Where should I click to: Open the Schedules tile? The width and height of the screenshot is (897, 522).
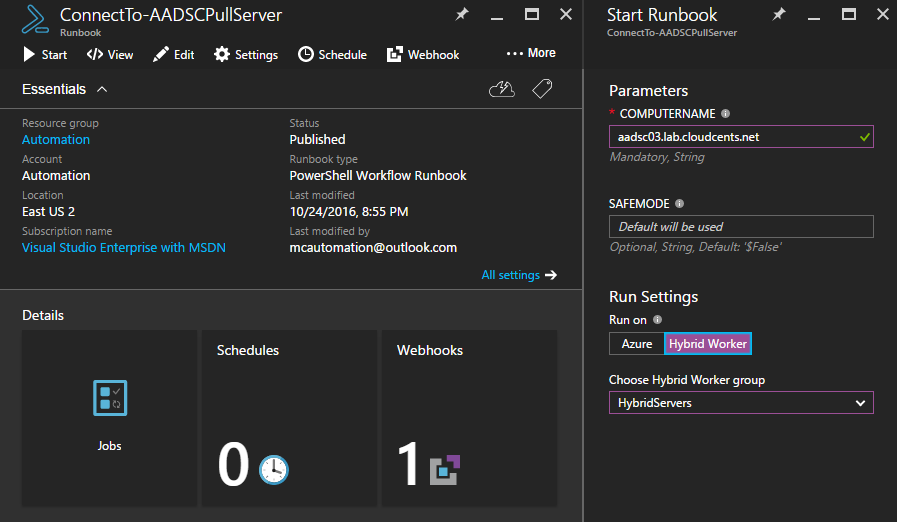coord(289,418)
